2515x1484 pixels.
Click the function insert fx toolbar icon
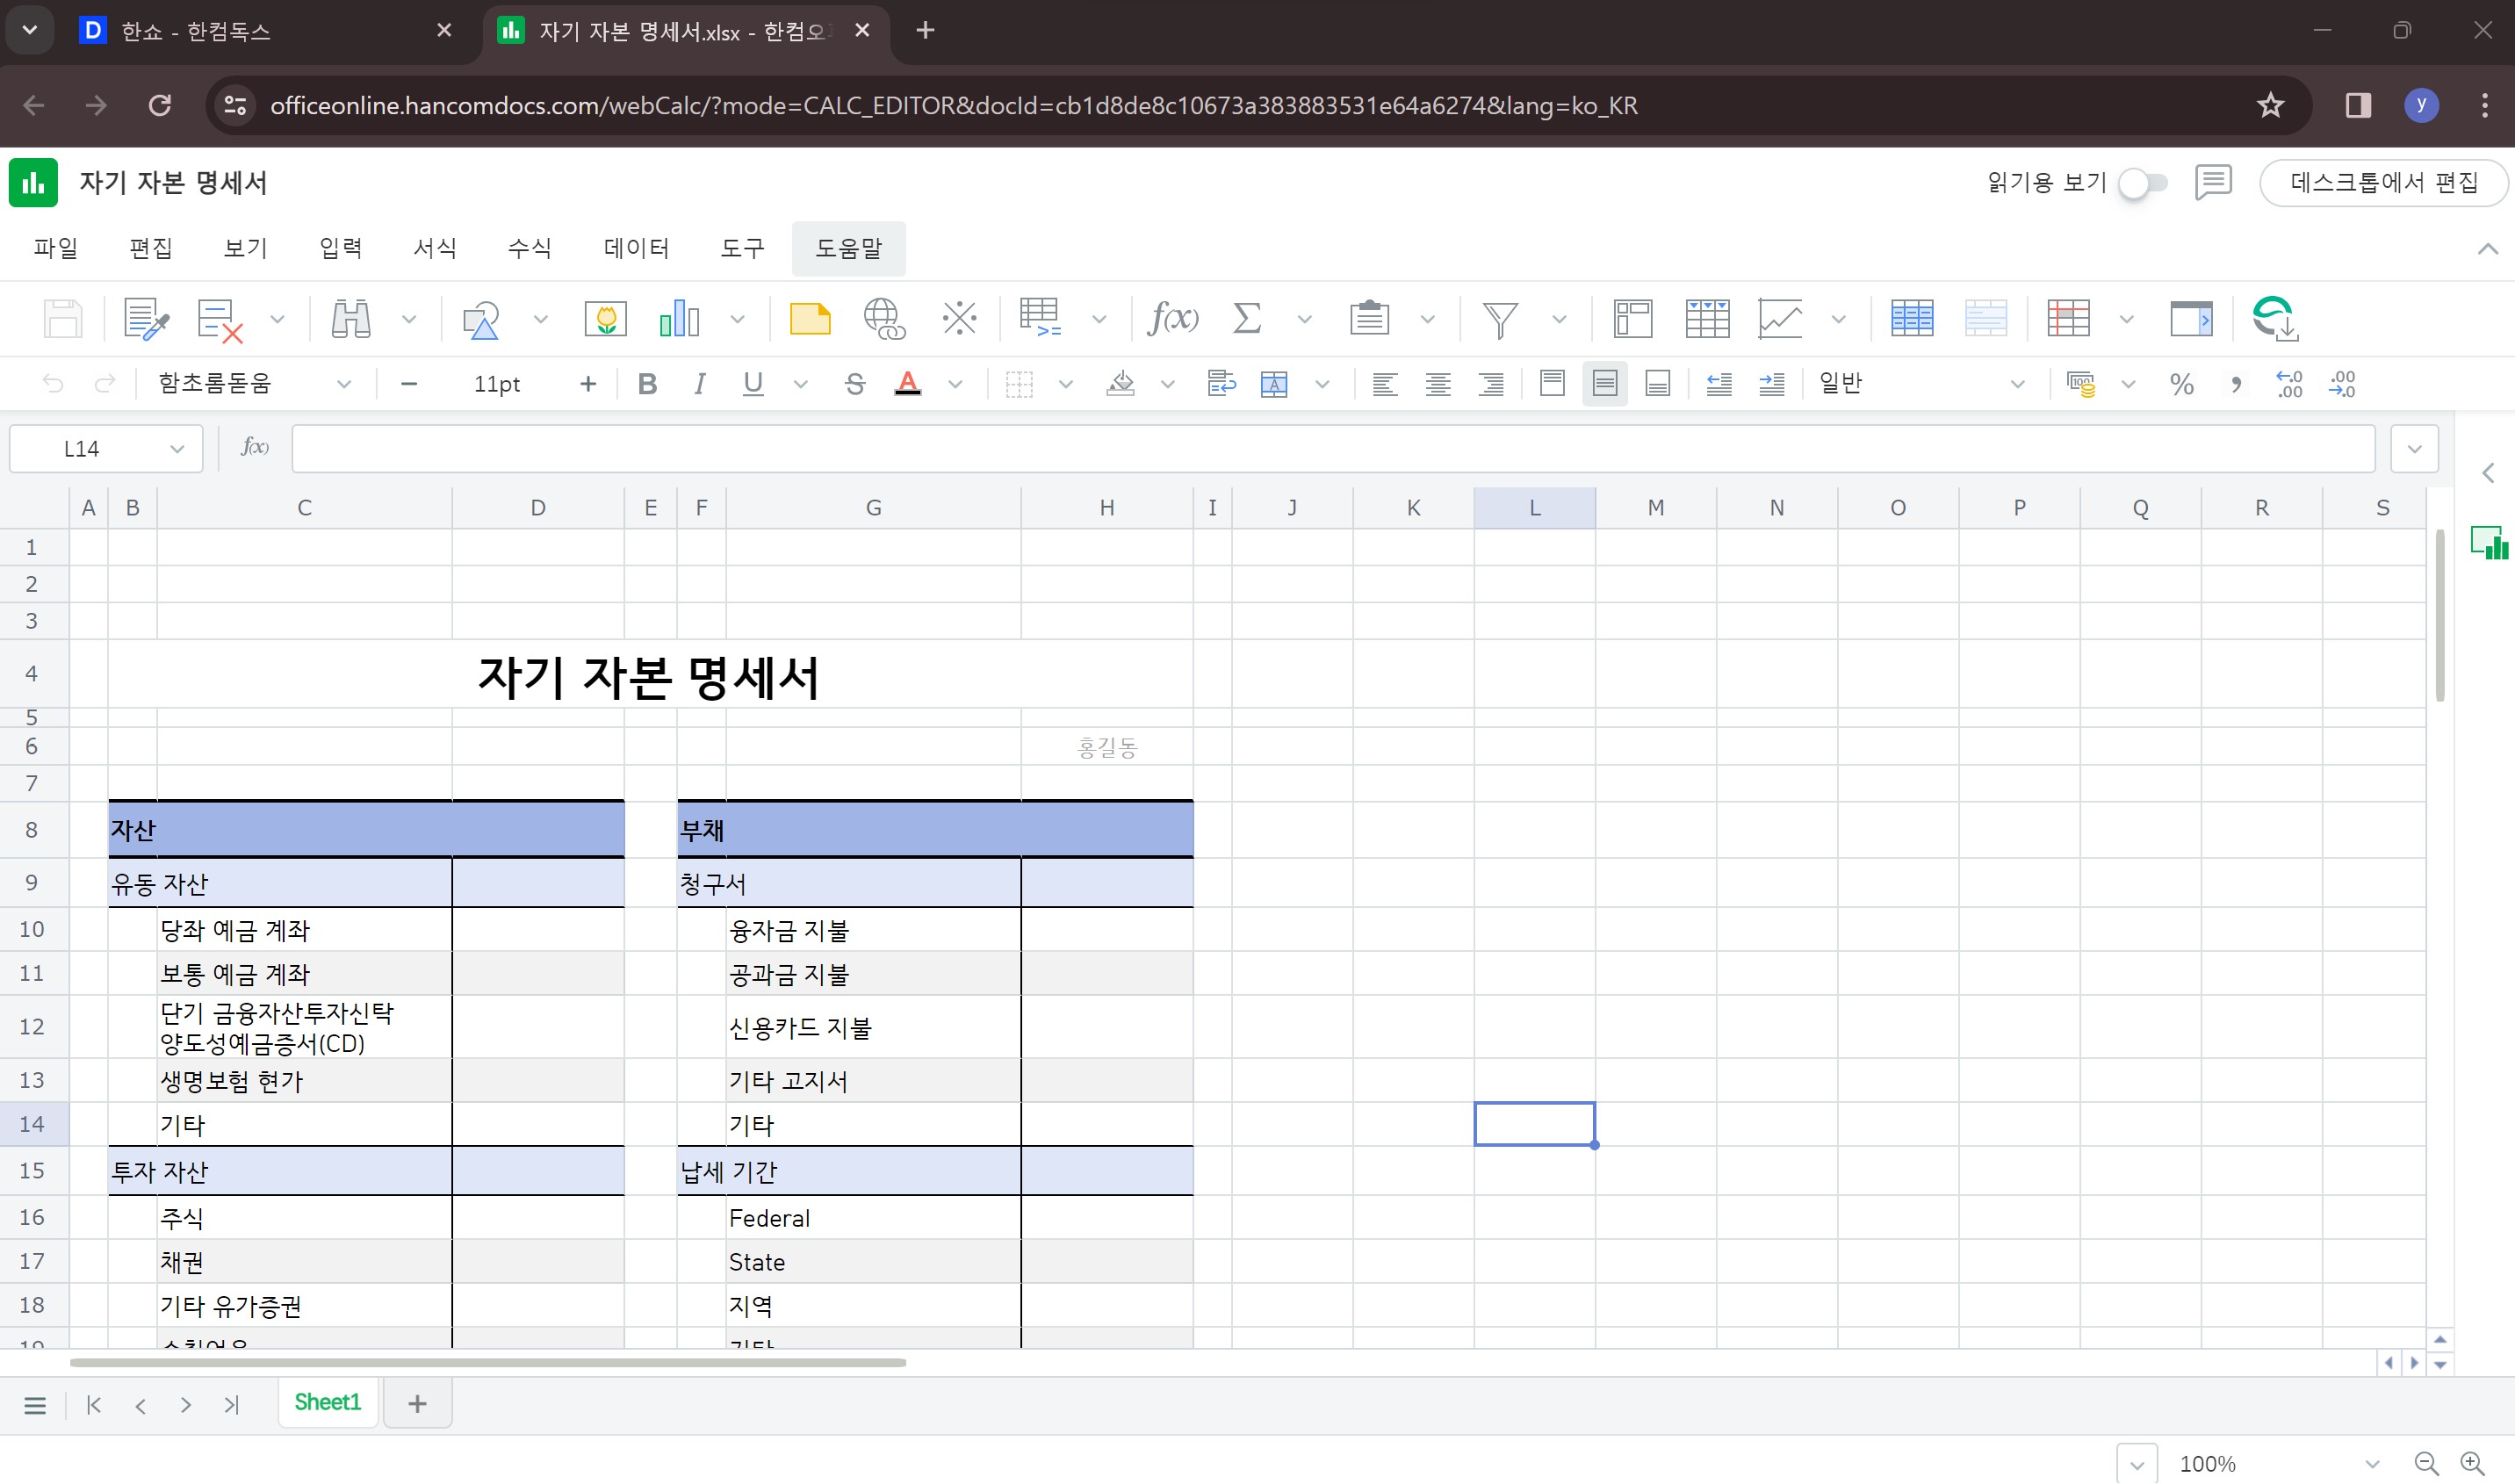(1172, 319)
